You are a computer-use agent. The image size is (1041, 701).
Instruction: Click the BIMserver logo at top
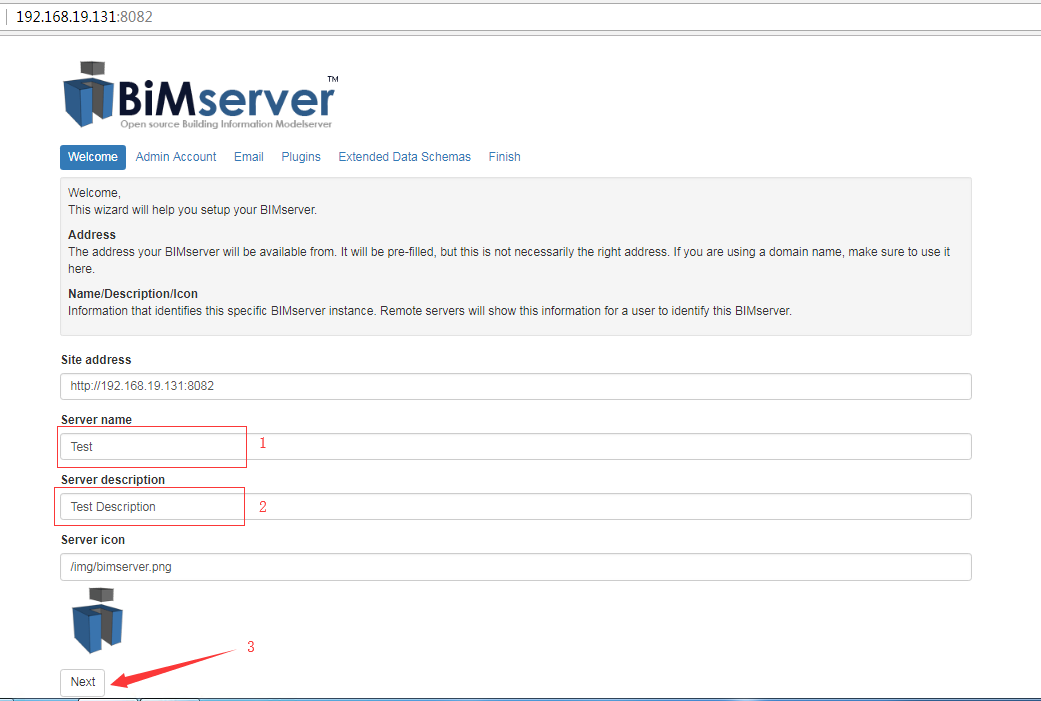pyautogui.click(x=200, y=96)
